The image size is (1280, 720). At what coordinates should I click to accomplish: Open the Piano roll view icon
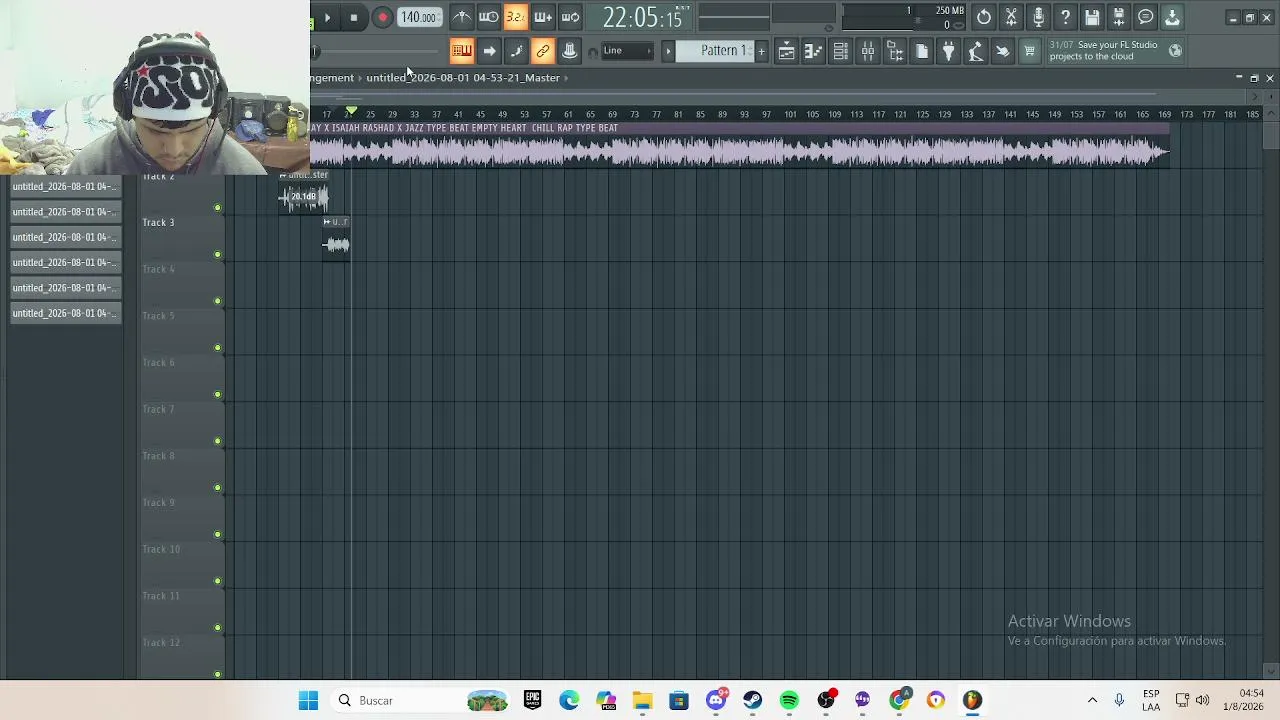pyautogui.click(x=813, y=52)
